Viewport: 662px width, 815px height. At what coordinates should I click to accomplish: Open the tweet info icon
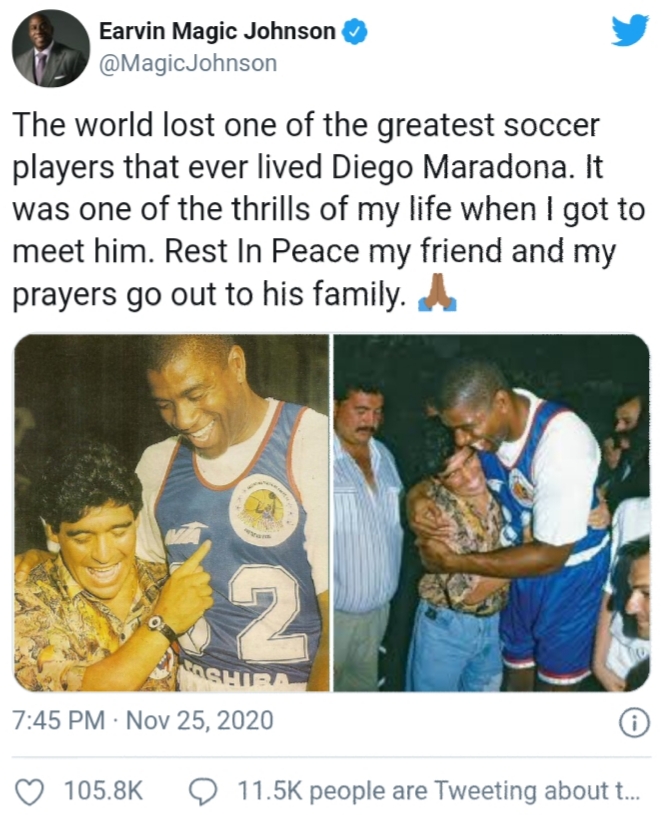tap(635, 722)
